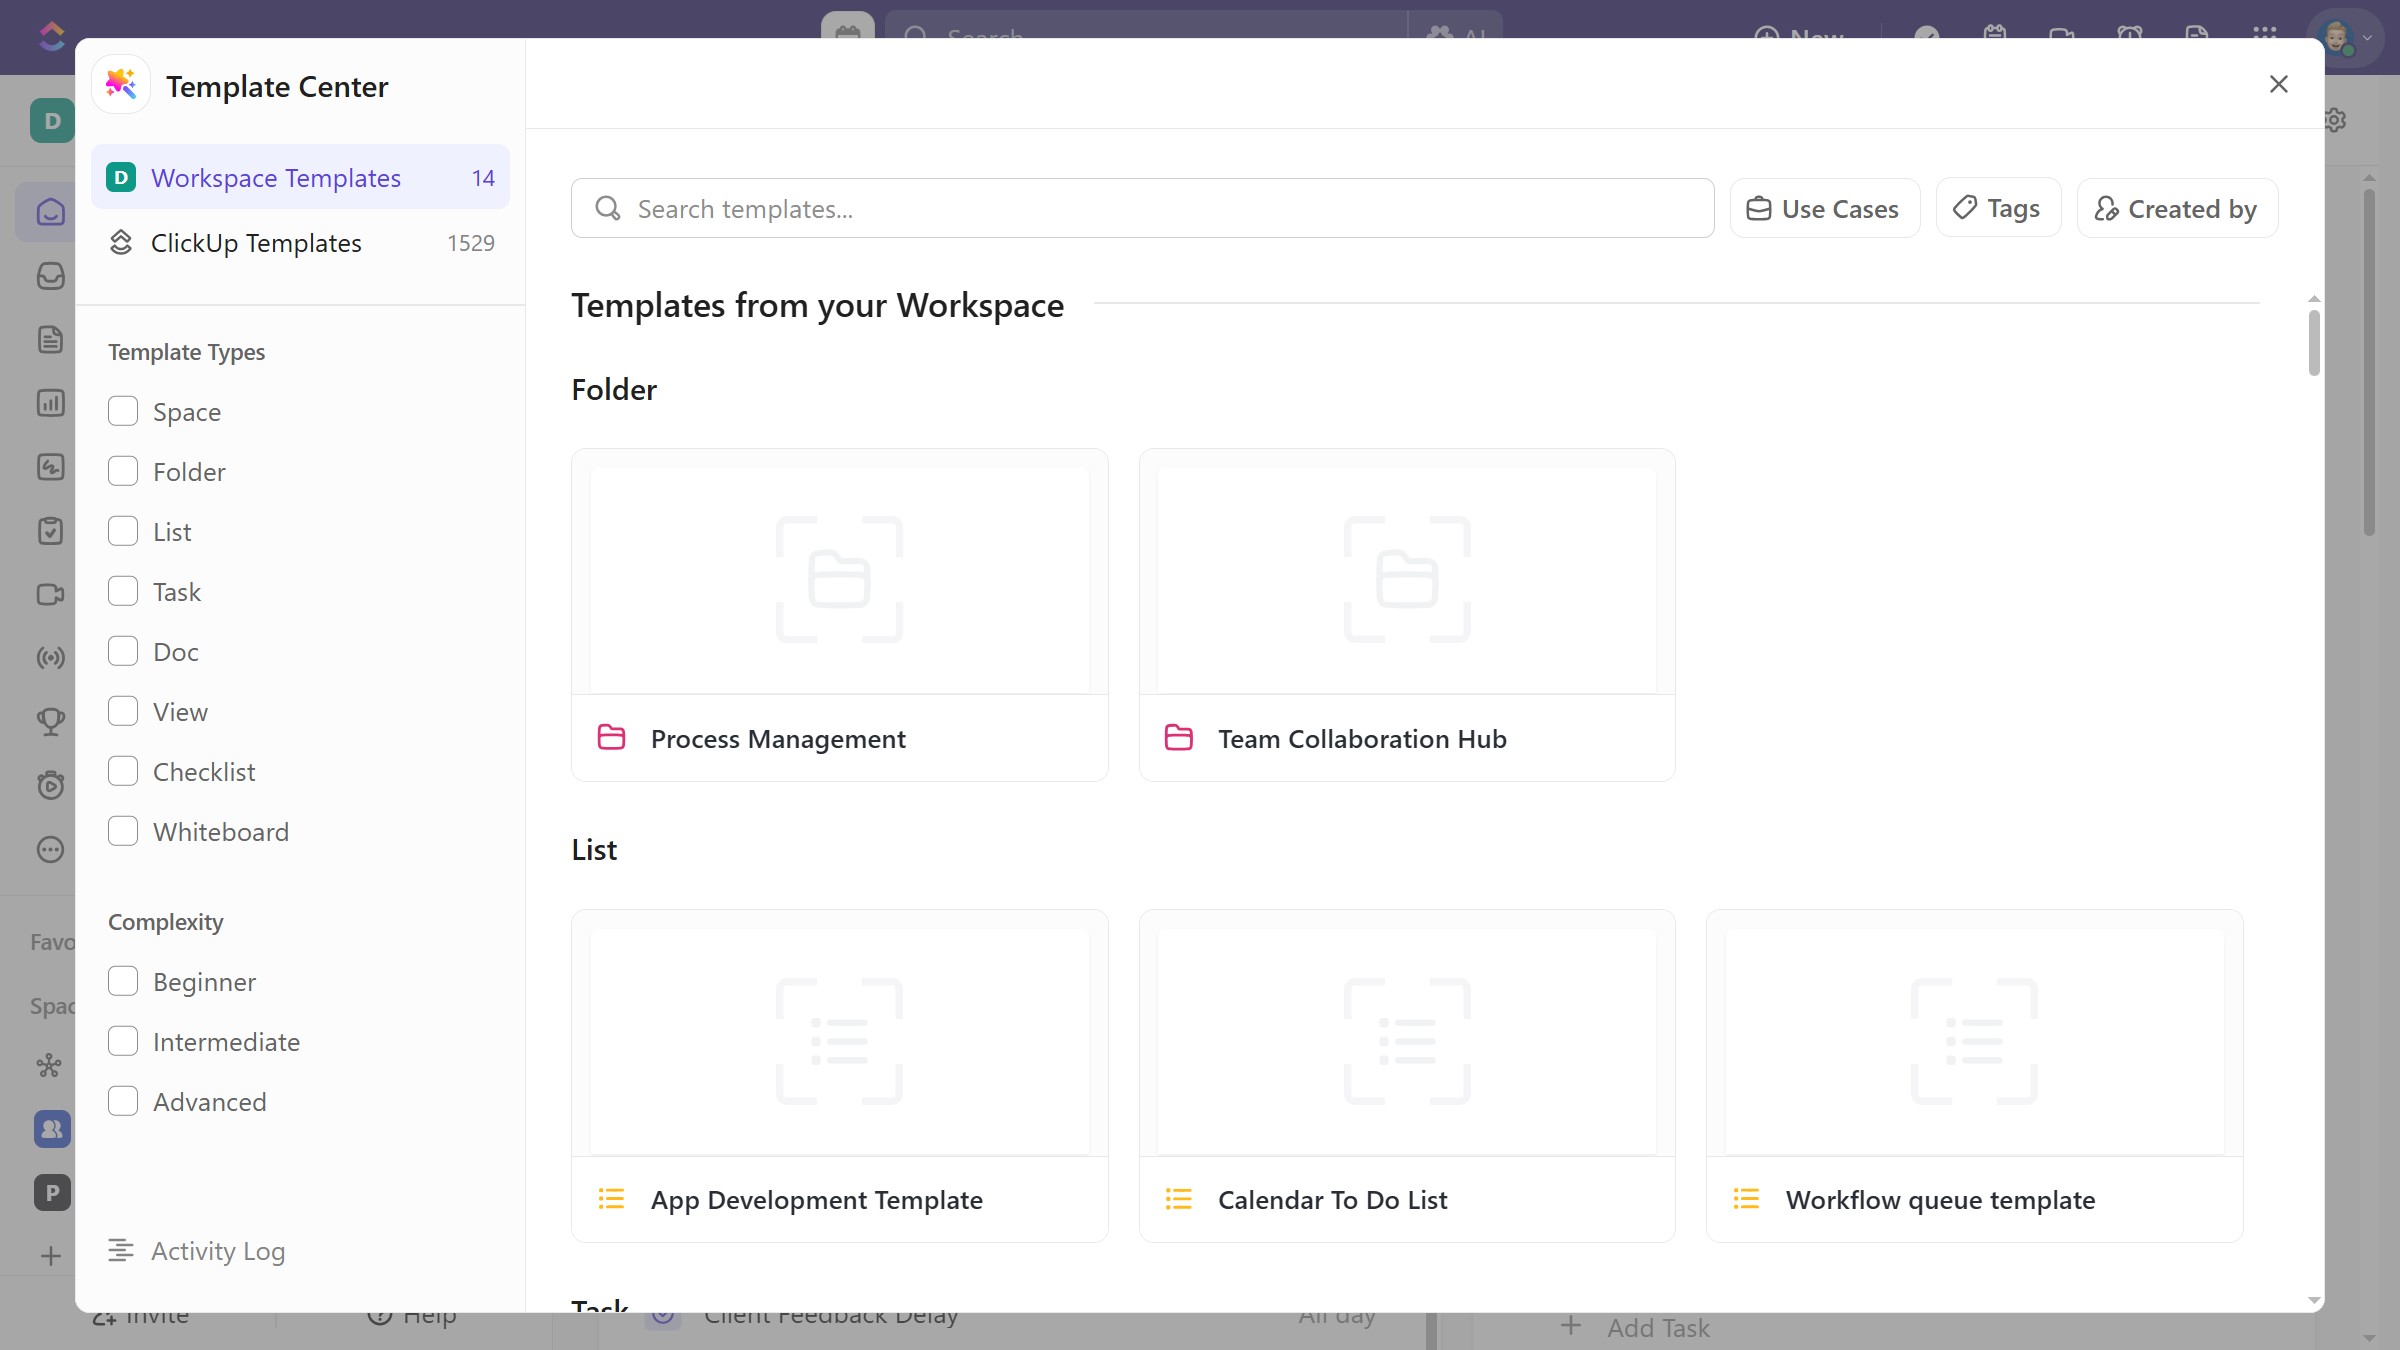Viewport: 2400px width, 1350px height.
Task: Open the blue team space icon in sidebar
Action: 52,1129
